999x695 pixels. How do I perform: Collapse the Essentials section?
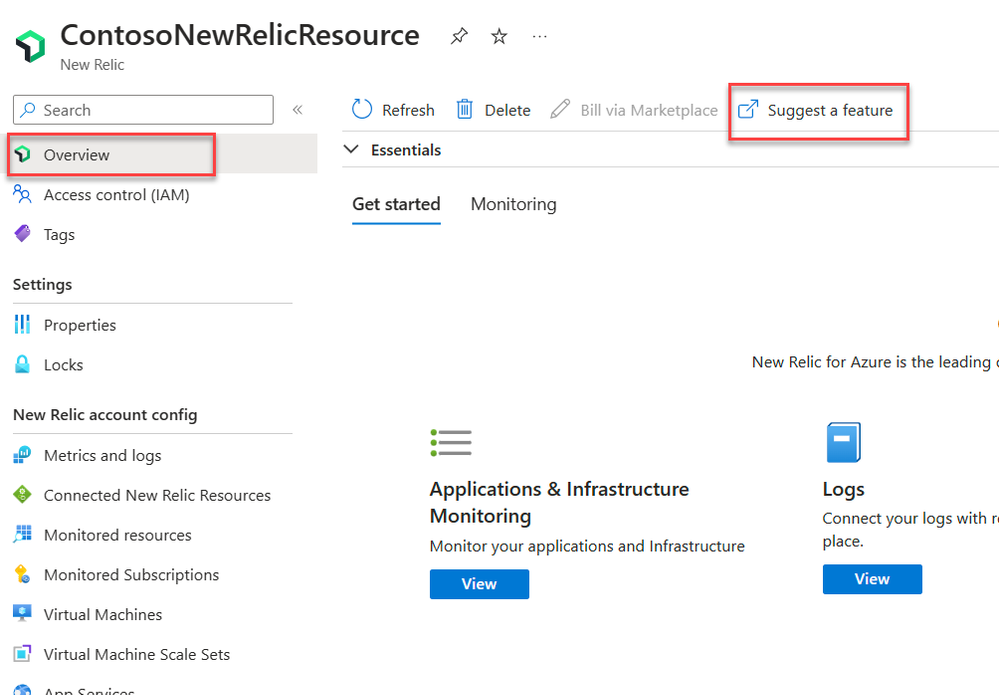coord(351,150)
